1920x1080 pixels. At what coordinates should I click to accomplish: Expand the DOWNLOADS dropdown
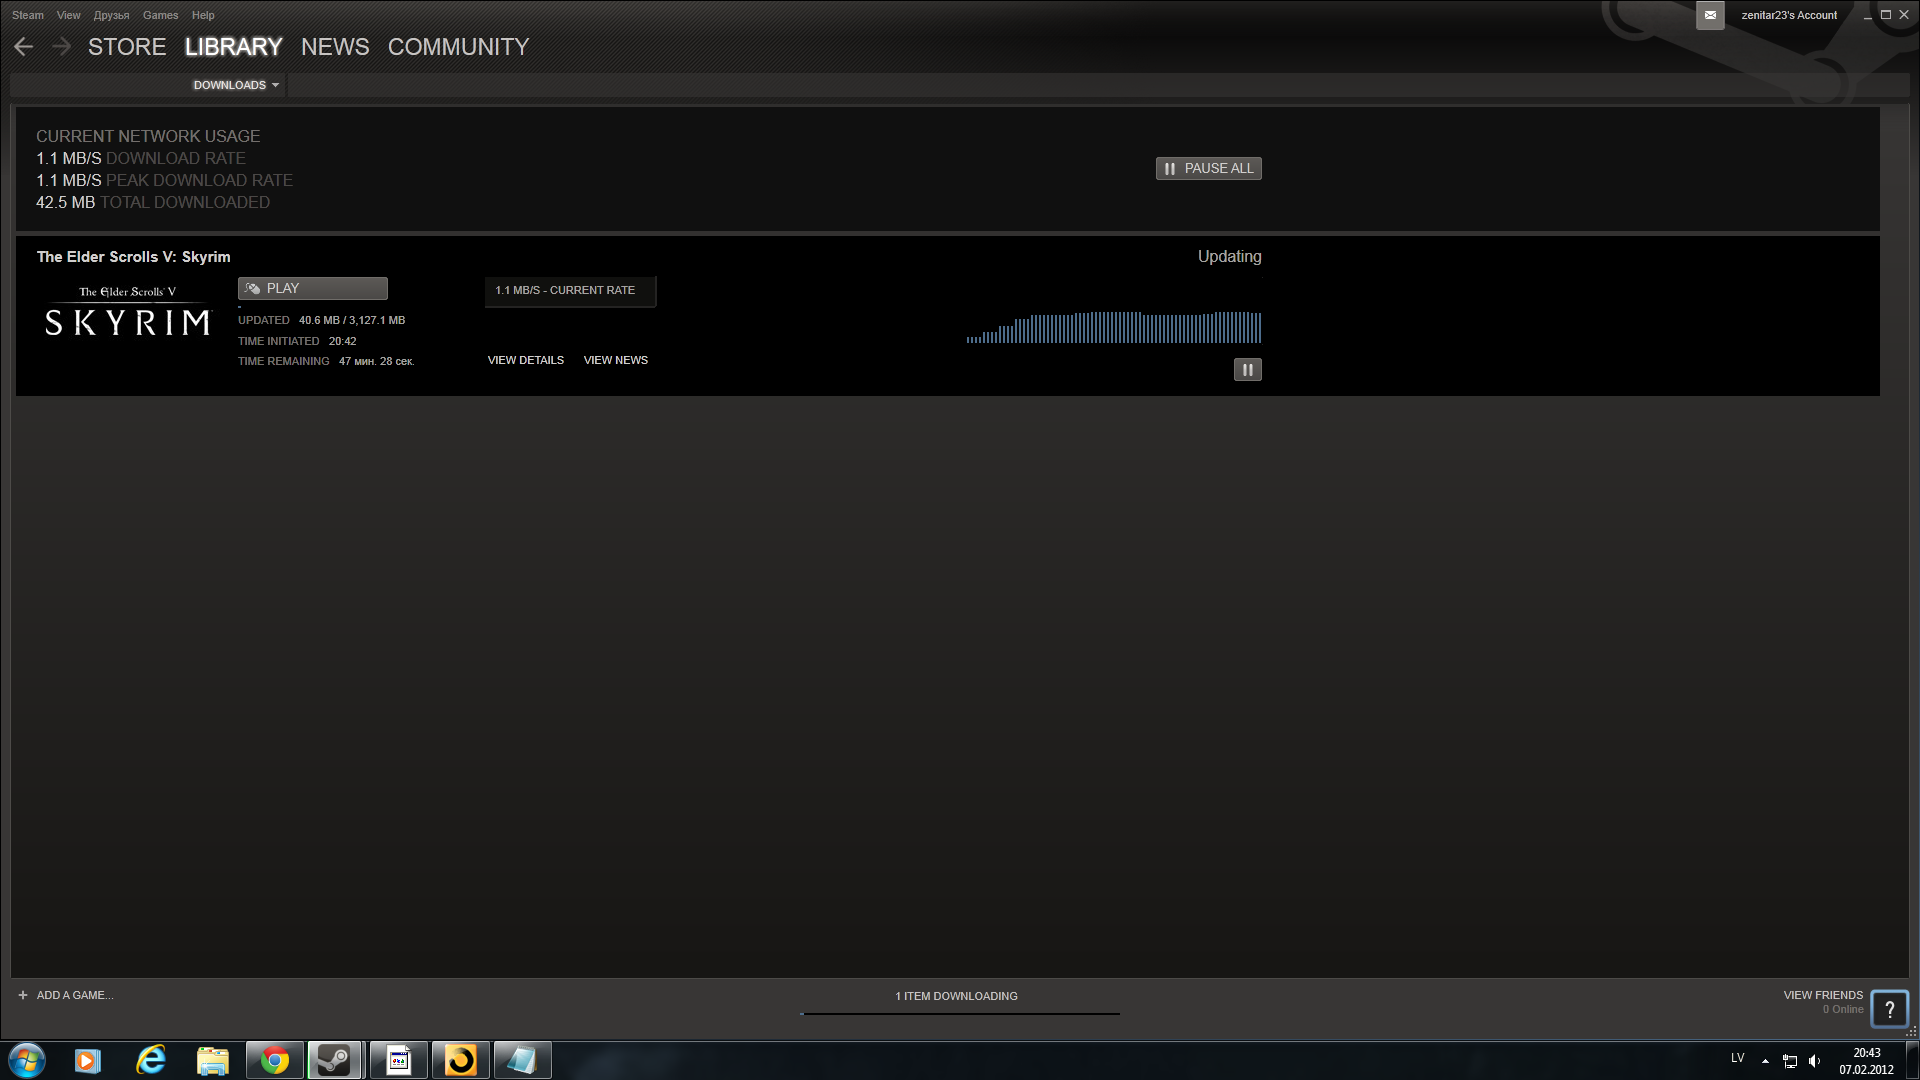236,85
